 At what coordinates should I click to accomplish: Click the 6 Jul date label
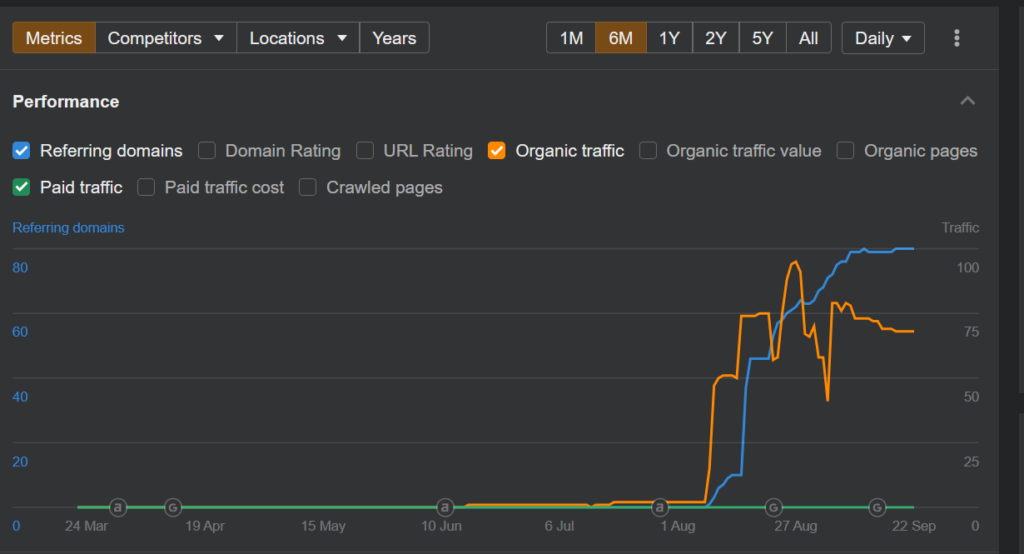point(559,526)
